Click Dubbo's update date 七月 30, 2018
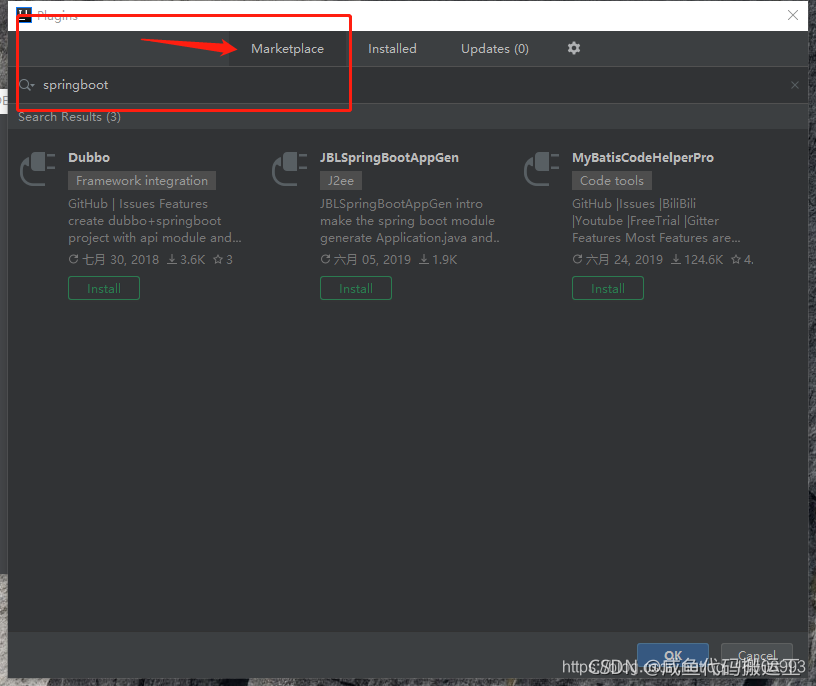Screen dimensions: 816x686 114,259
